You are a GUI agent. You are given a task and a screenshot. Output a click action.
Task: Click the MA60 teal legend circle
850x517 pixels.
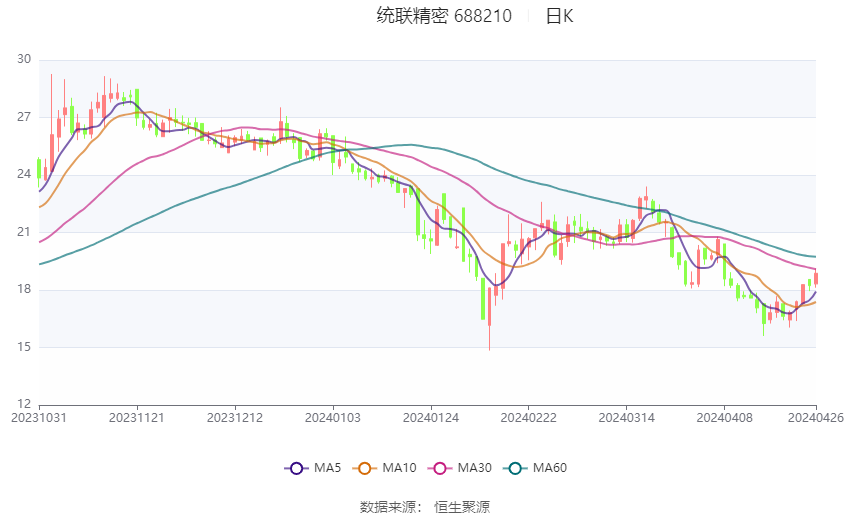pos(515,468)
